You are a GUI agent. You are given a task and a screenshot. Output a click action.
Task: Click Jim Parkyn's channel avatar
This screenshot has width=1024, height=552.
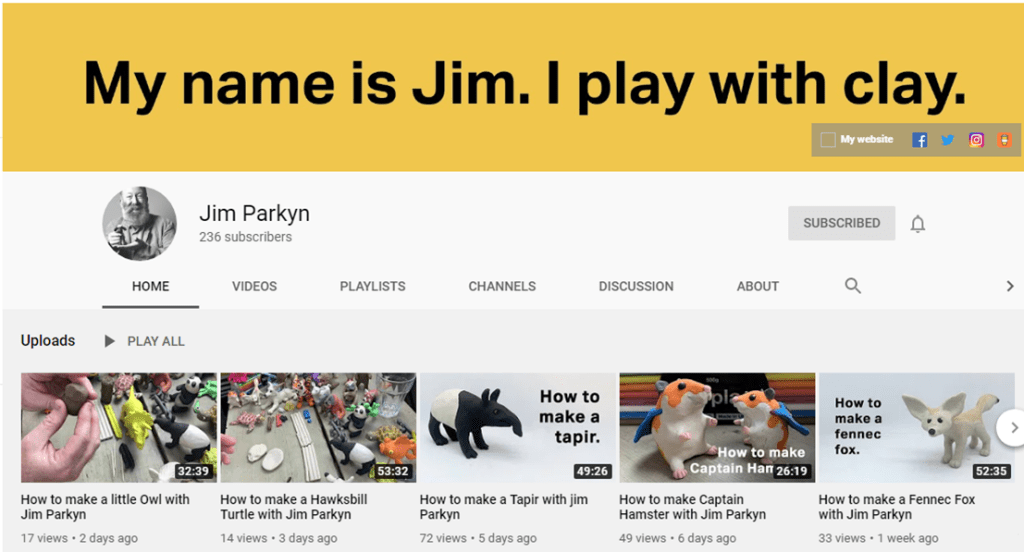(139, 224)
